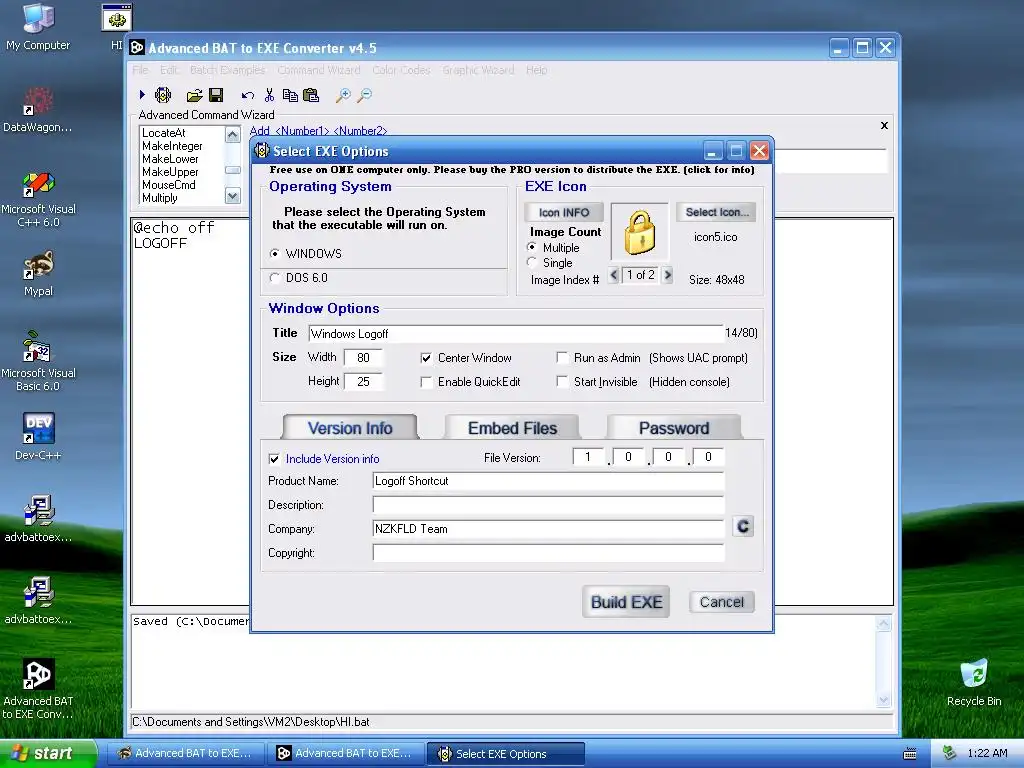The width and height of the screenshot is (1024, 768).
Task: Click the empty Description input field
Action: (548, 505)
